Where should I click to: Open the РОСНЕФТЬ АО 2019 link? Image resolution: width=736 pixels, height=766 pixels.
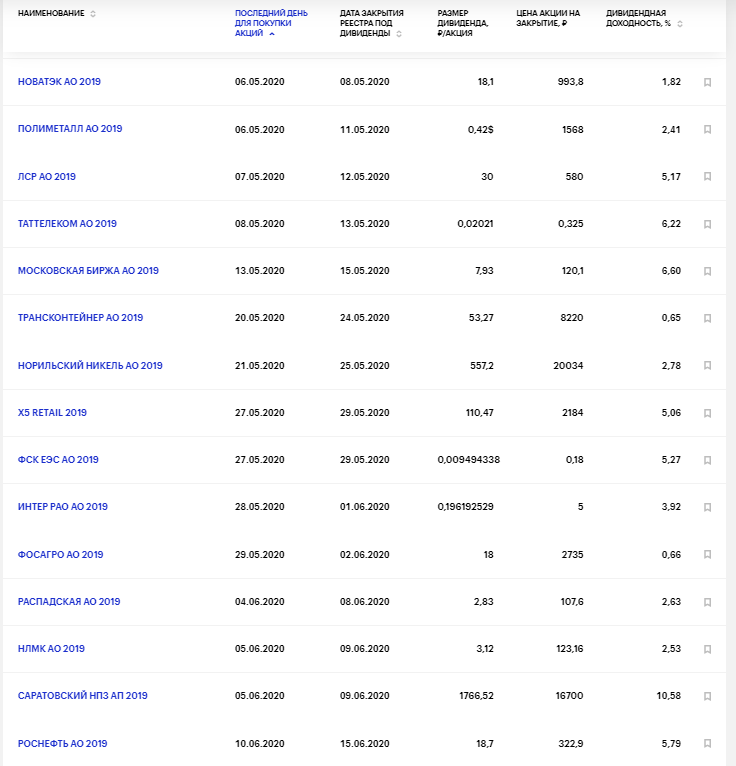(x=63, y=743)
